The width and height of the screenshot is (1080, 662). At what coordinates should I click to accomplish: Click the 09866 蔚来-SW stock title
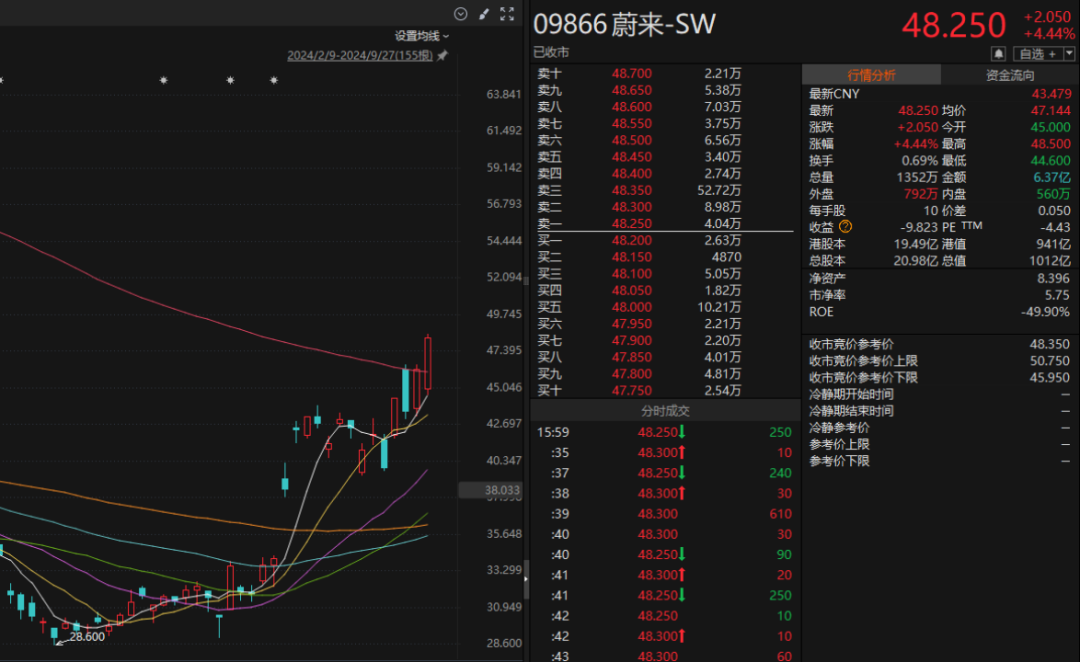coord(624,25)
